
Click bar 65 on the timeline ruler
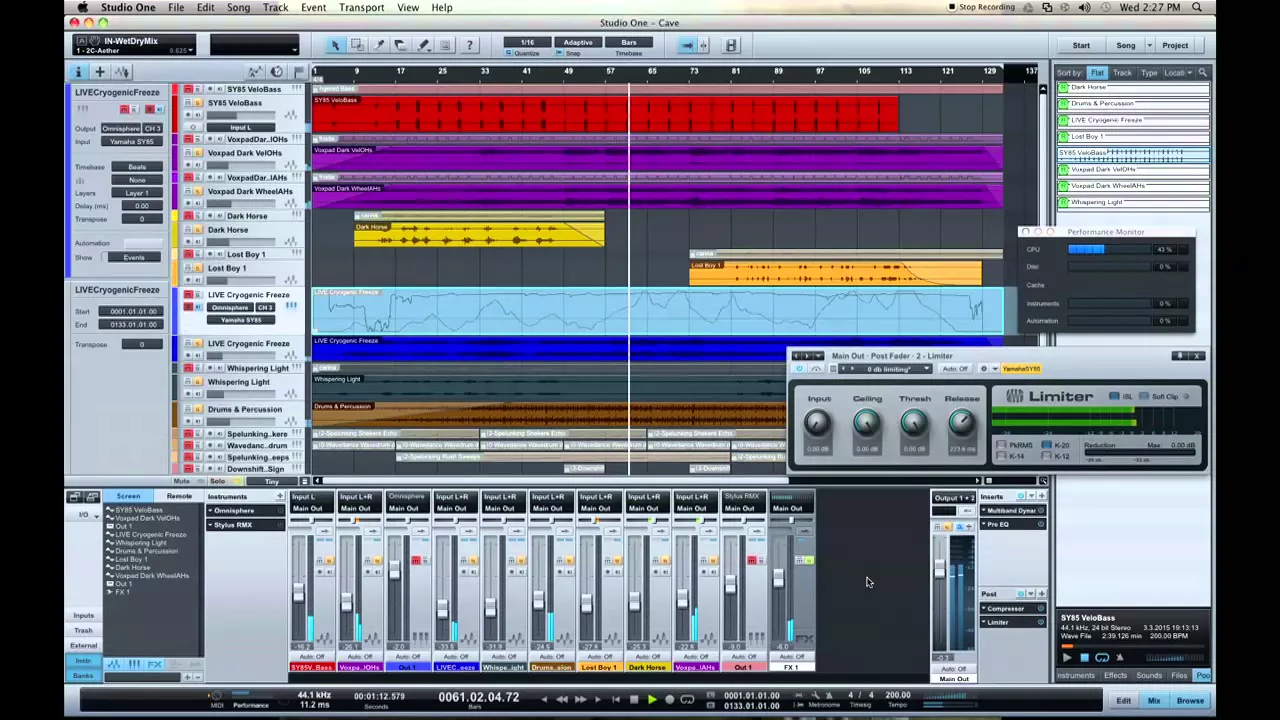652,71
